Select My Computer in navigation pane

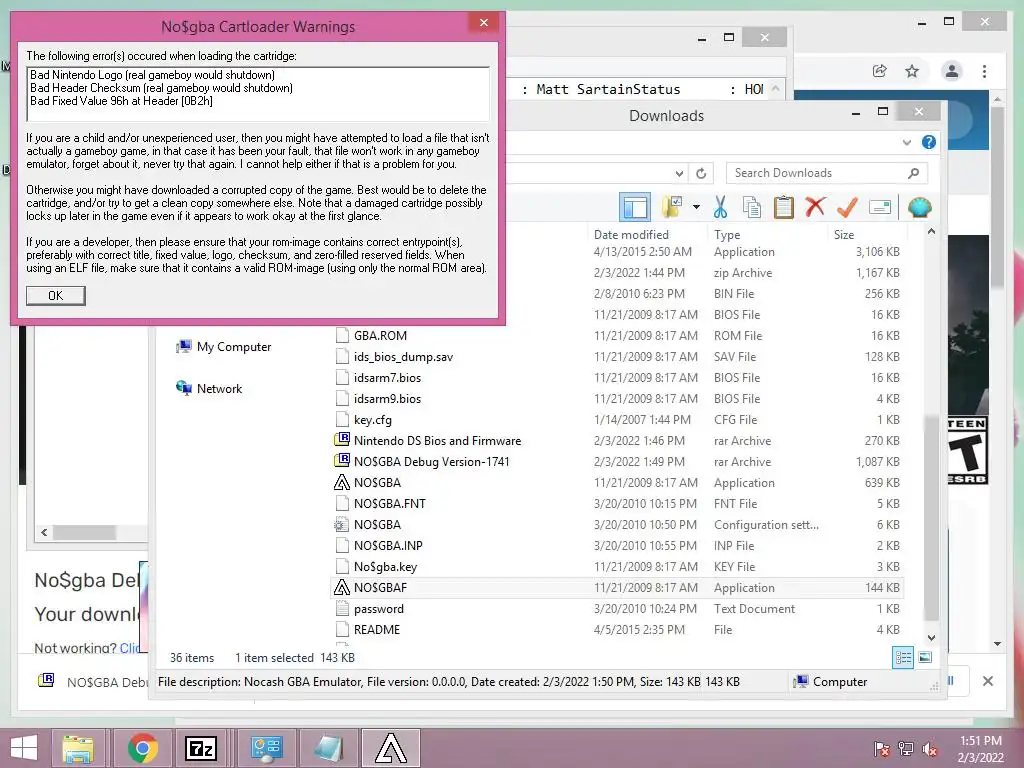point(224,347)
